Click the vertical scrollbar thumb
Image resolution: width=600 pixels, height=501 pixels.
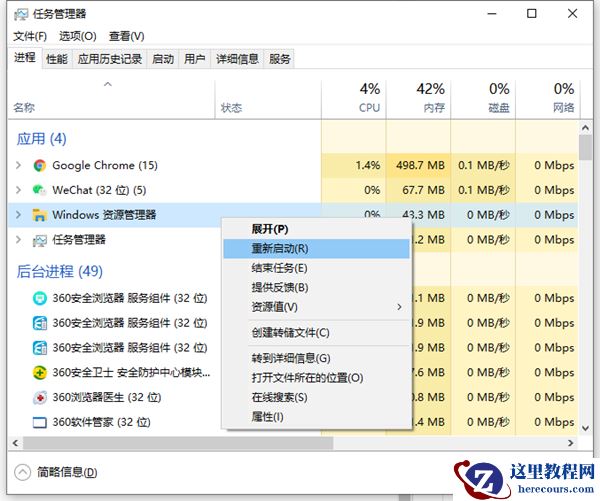[585, 147]
